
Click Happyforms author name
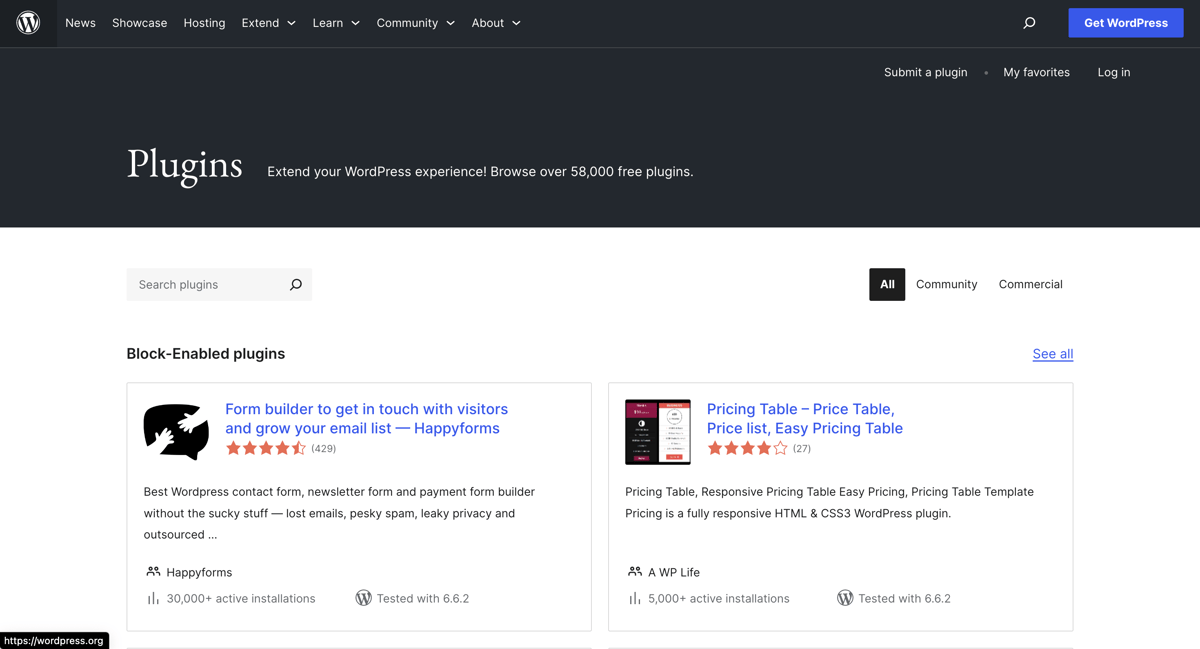(x=199, y=572)
